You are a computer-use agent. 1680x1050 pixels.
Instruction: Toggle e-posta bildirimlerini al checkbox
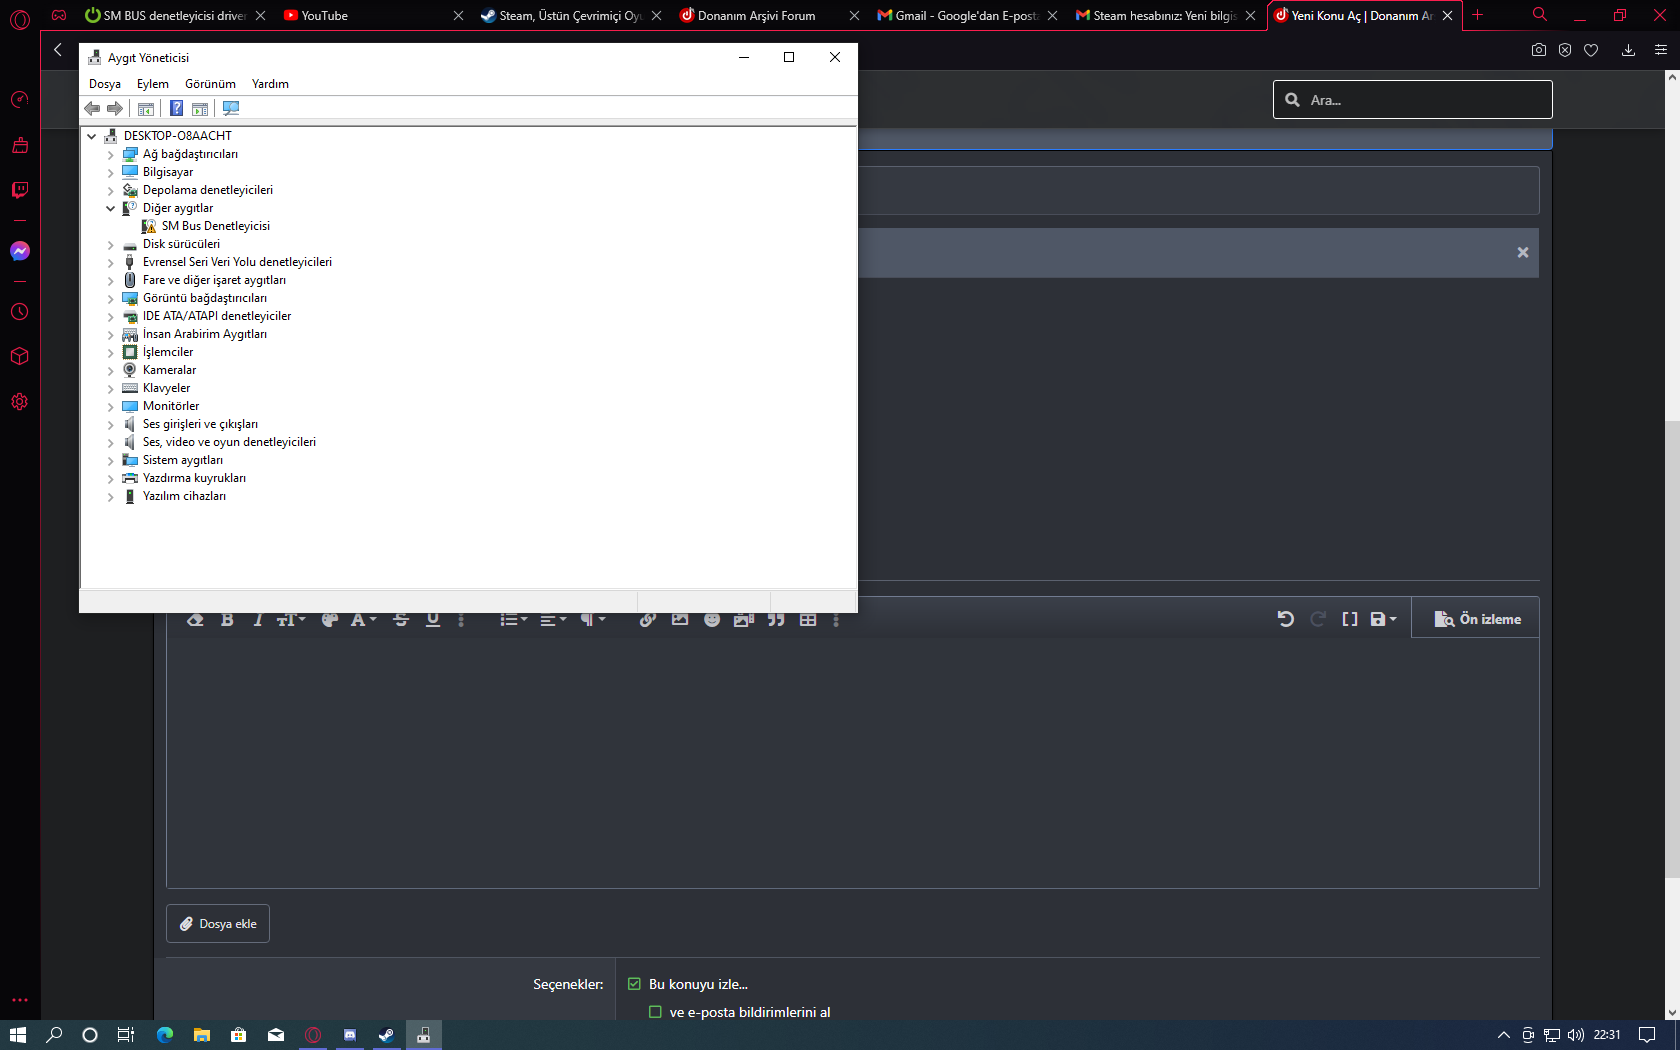(x=655, y=1012)
